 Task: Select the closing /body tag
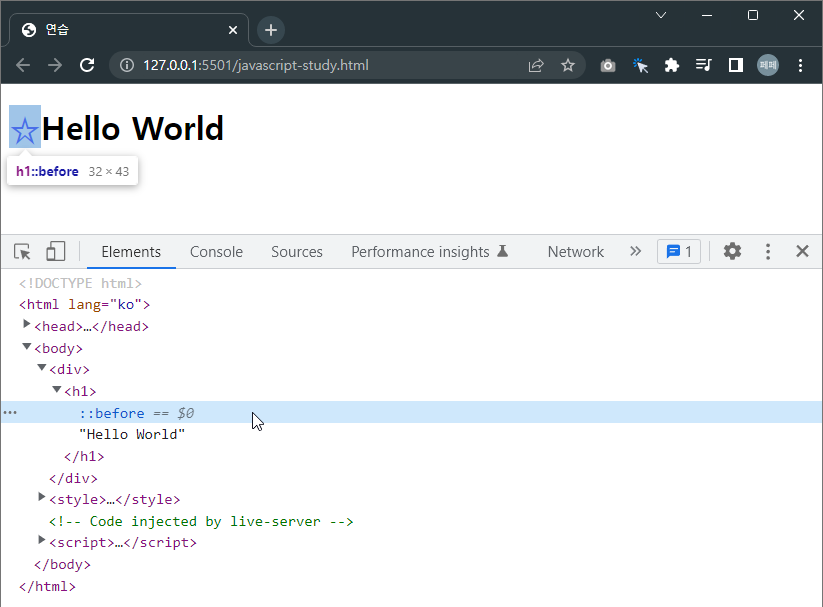pos(62,565)
